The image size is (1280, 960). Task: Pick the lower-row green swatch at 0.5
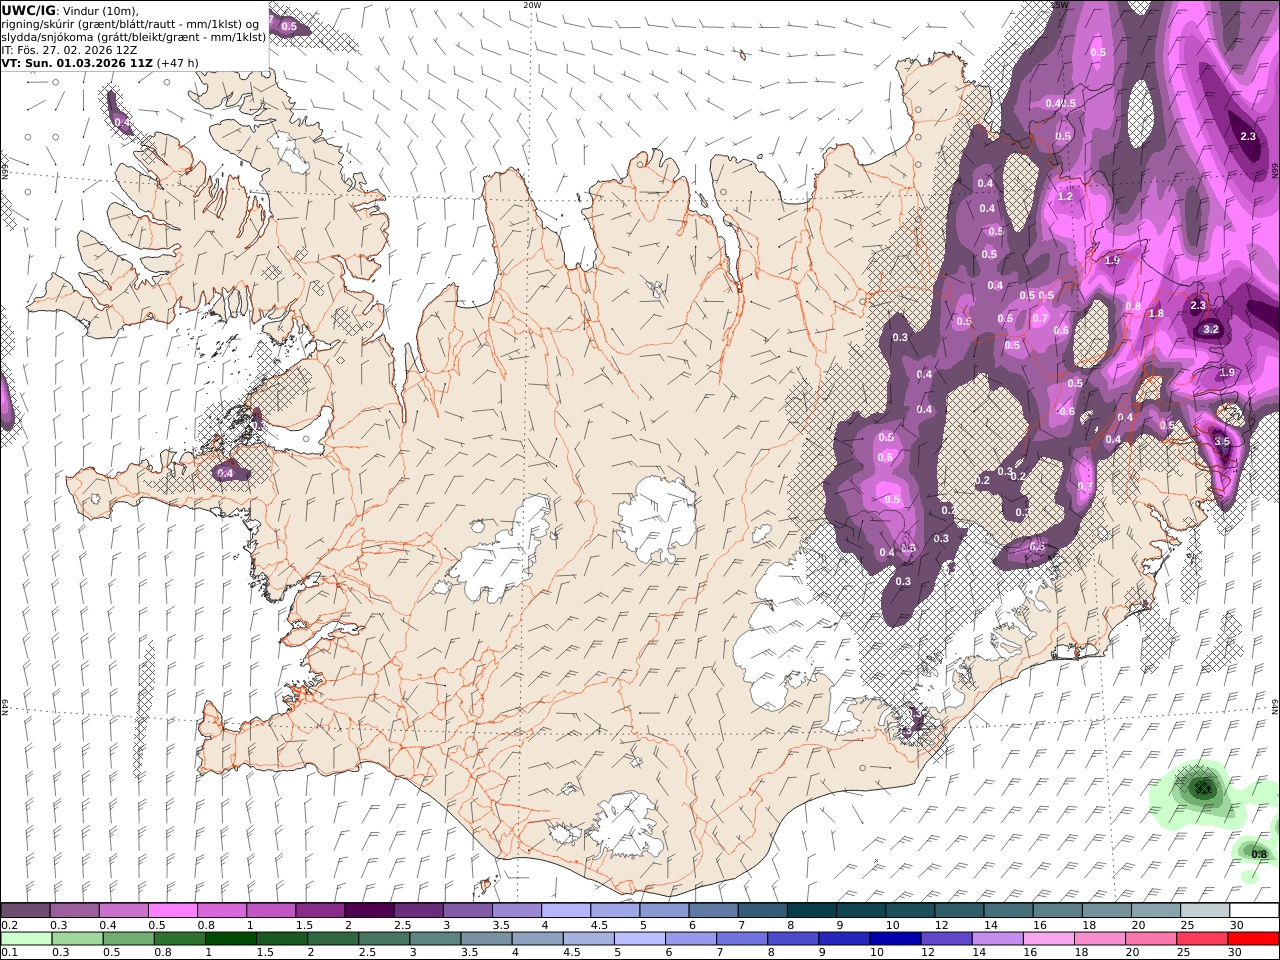tap(128, 939)
